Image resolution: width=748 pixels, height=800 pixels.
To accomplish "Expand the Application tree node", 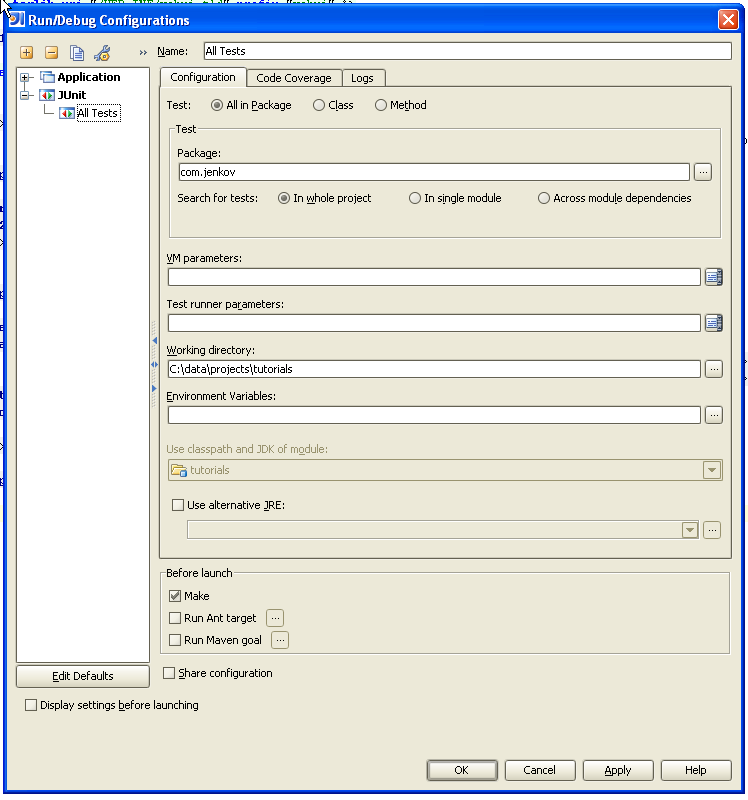I will pos(26,78).
